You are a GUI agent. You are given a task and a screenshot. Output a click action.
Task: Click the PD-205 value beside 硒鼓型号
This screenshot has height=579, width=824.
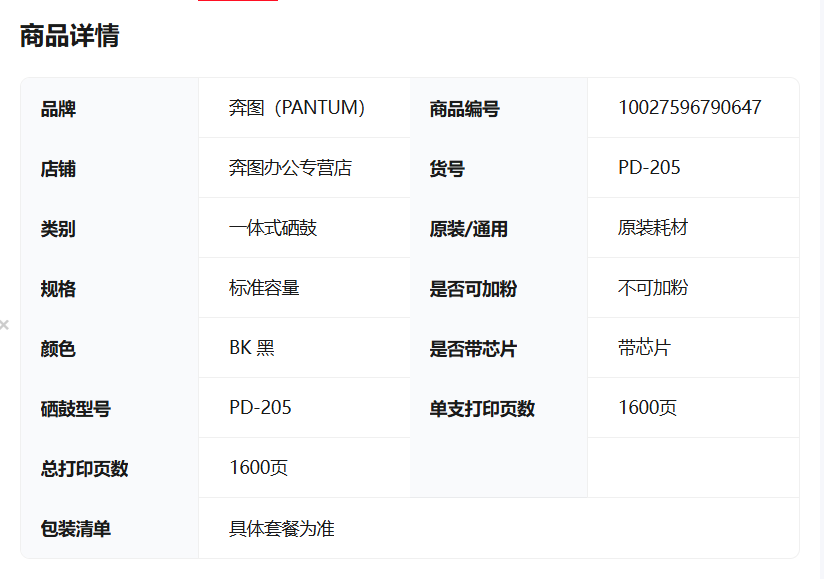pos(260,408)
